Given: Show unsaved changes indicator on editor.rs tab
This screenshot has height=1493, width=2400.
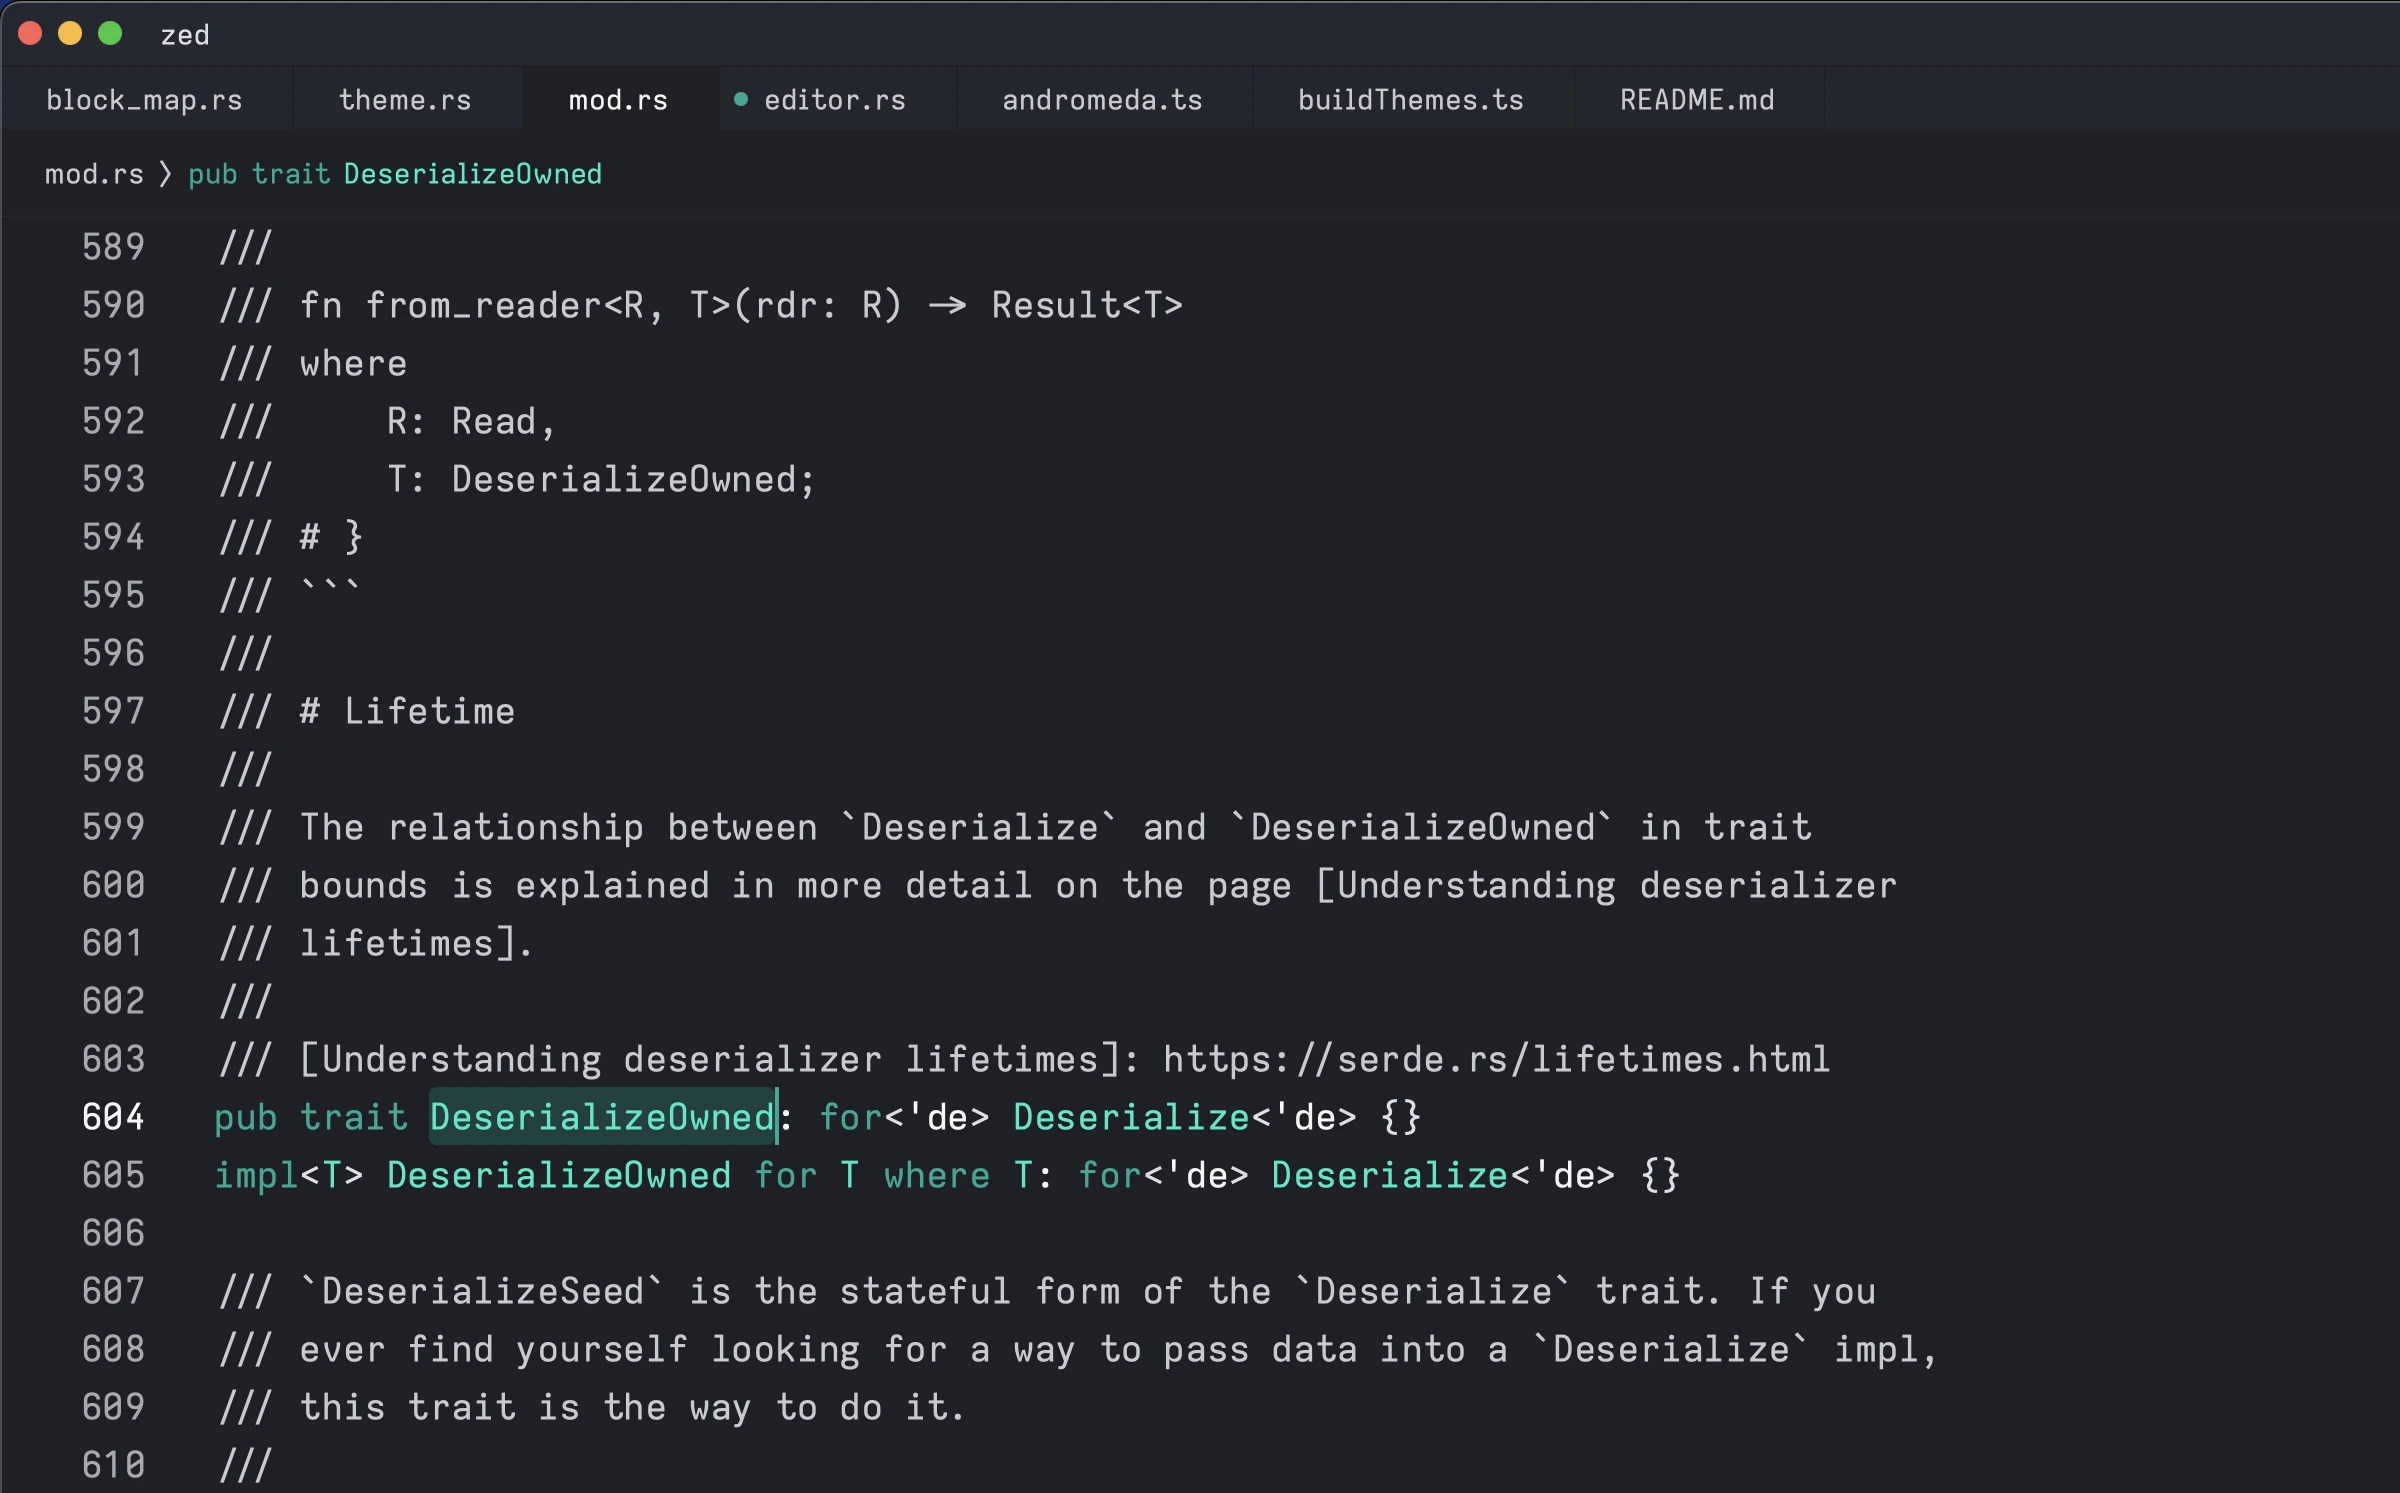Looking at the screenshot, I should (x=741, y=99).
